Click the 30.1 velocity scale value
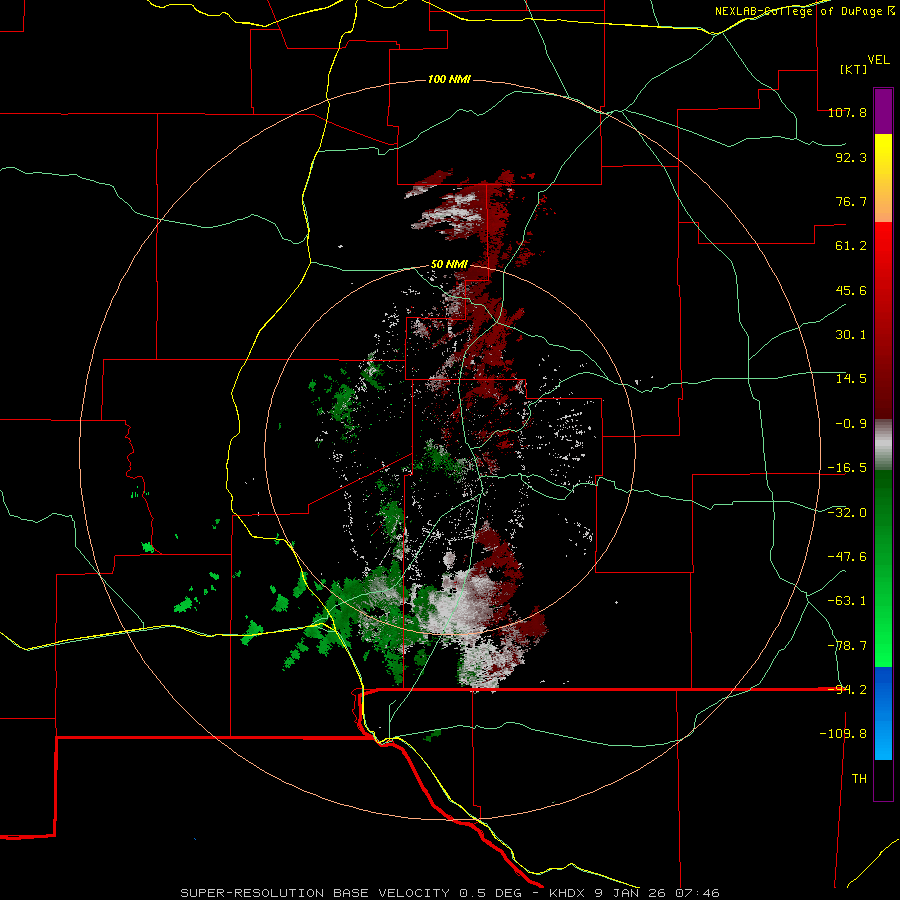This screenshot has width=900, height=900. [851, 335]
